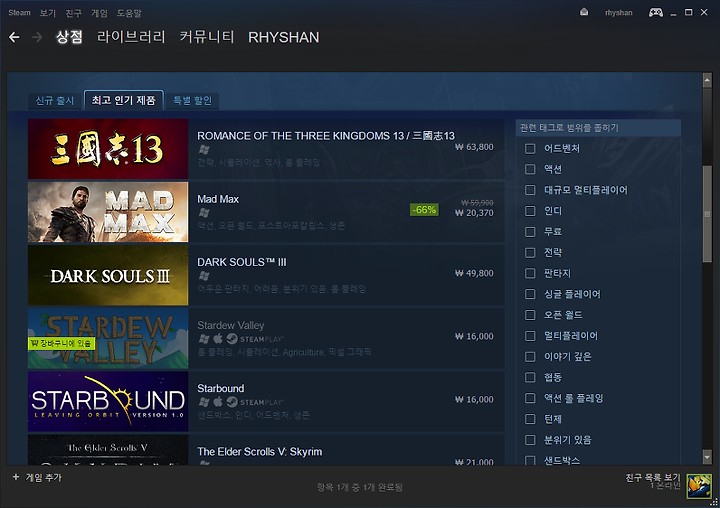Screen dimensions: 720x508
Task: Check the 어드벤처 tag checkbox
Action: [x=530, y=148]
